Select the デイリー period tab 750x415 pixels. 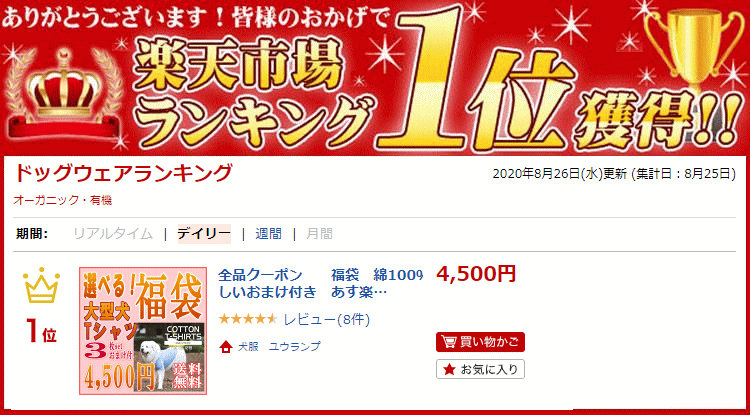204,234
